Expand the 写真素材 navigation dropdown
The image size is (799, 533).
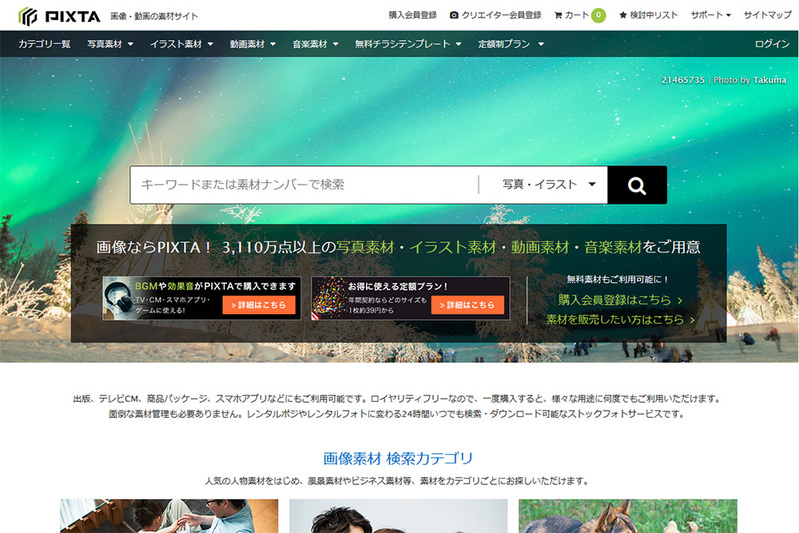[x=110, y=44]
